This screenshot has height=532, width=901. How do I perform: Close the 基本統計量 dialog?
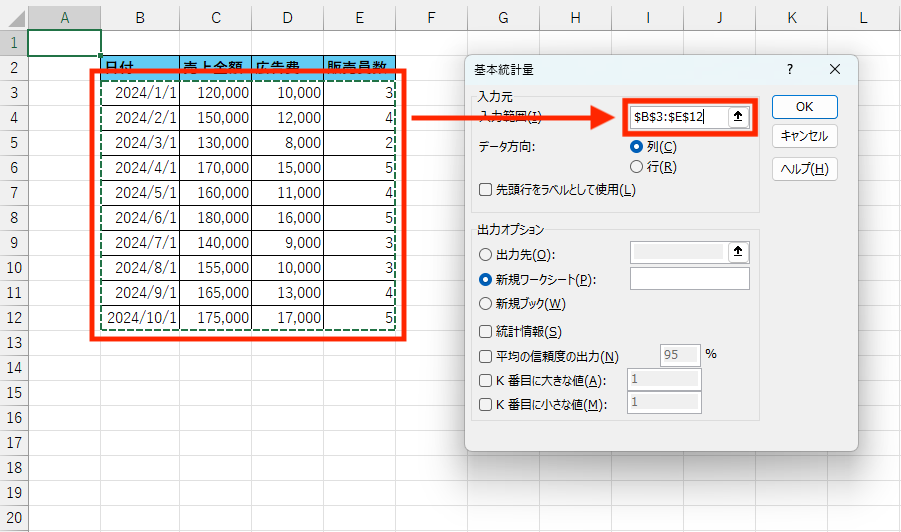click(x=835, y=70)
